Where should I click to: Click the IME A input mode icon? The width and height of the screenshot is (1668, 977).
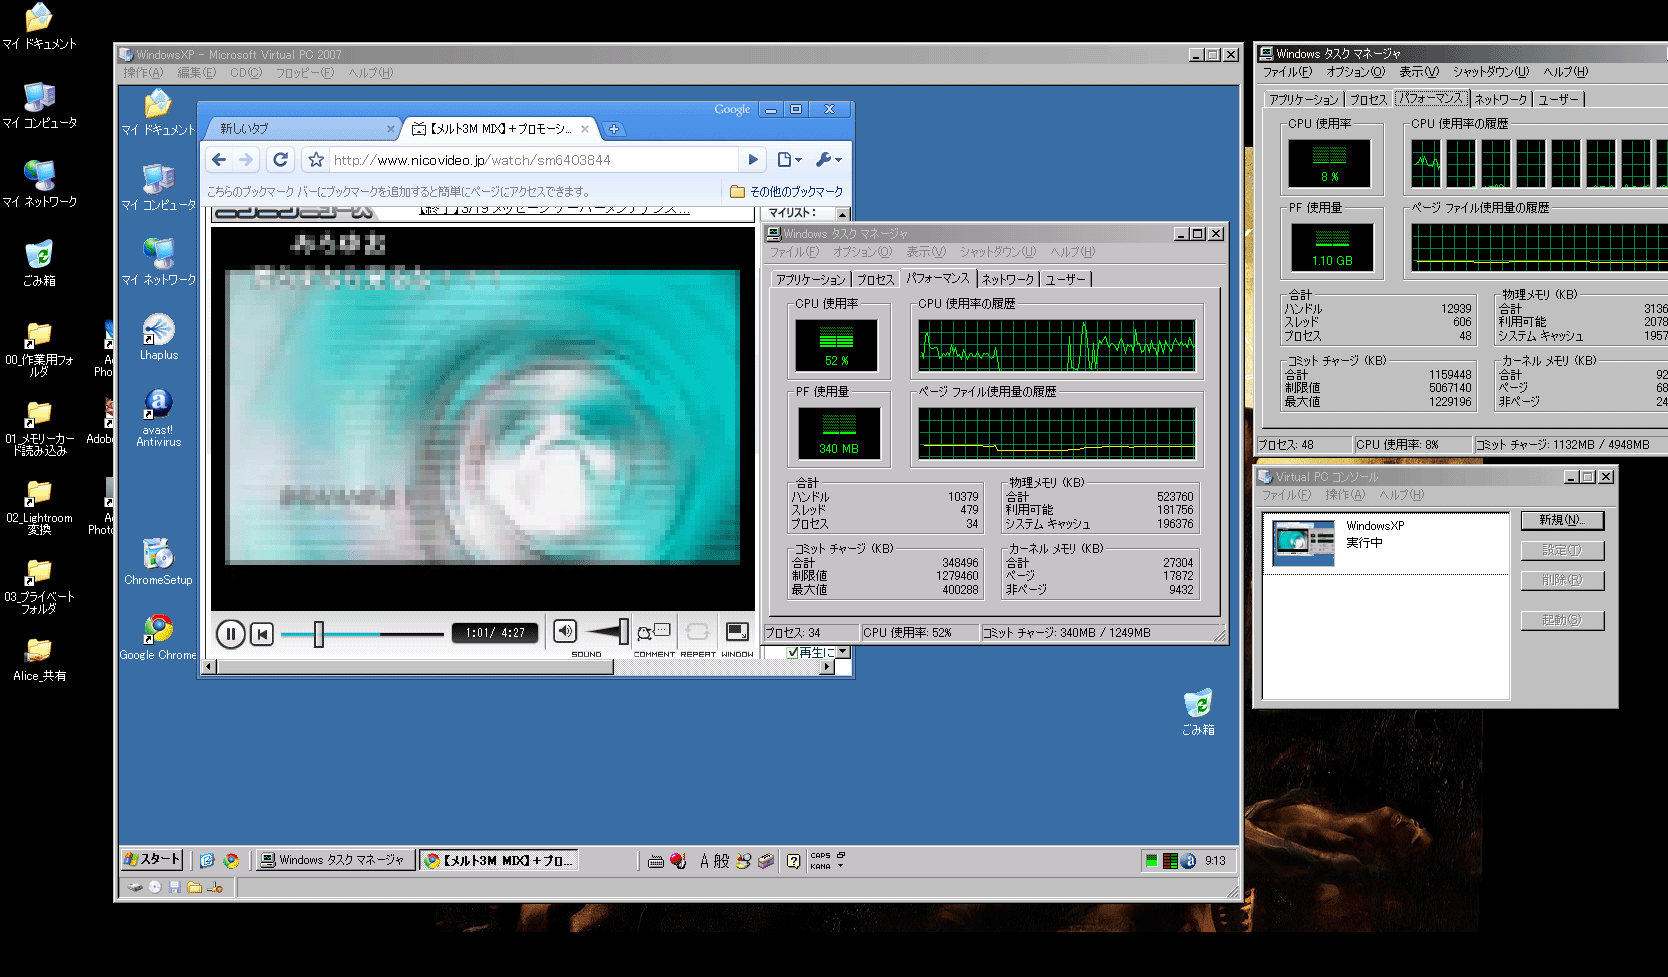(704, 861)
